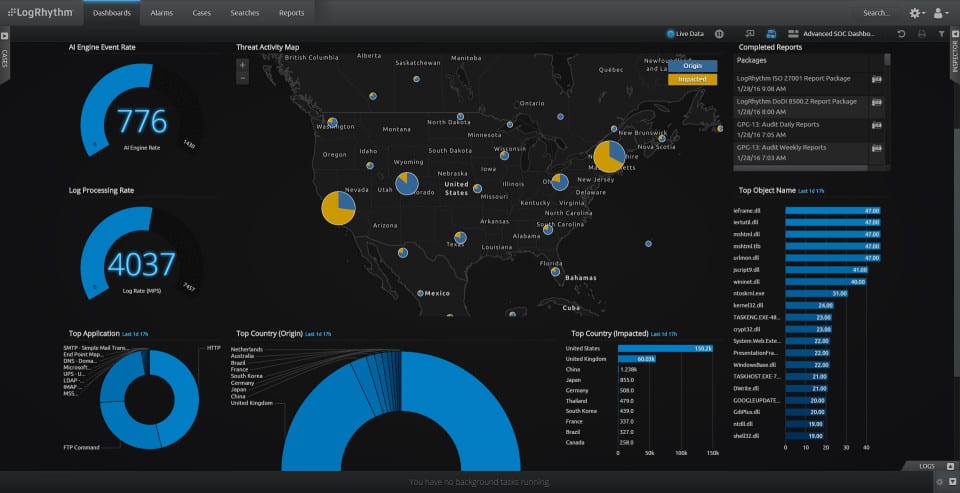Open the Searches tab
This screenshot has width=960, height=493.
[245, 13]
